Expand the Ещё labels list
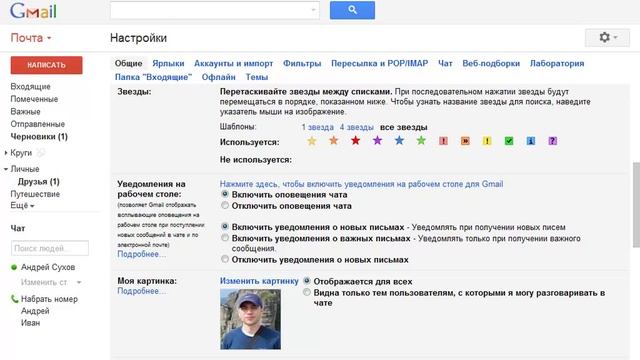Viewport: 640px width, 360px height. (x=22, y=206)
